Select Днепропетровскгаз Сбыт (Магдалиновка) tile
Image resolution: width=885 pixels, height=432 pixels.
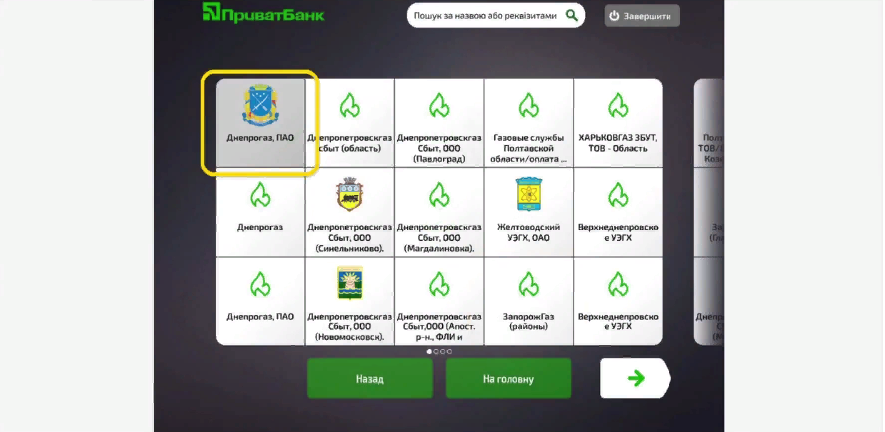439,212
